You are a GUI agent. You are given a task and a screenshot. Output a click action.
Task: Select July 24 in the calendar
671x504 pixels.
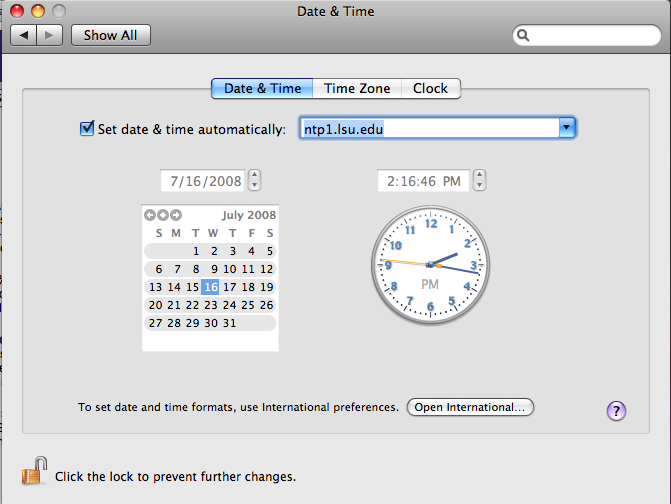click(229, 305)
